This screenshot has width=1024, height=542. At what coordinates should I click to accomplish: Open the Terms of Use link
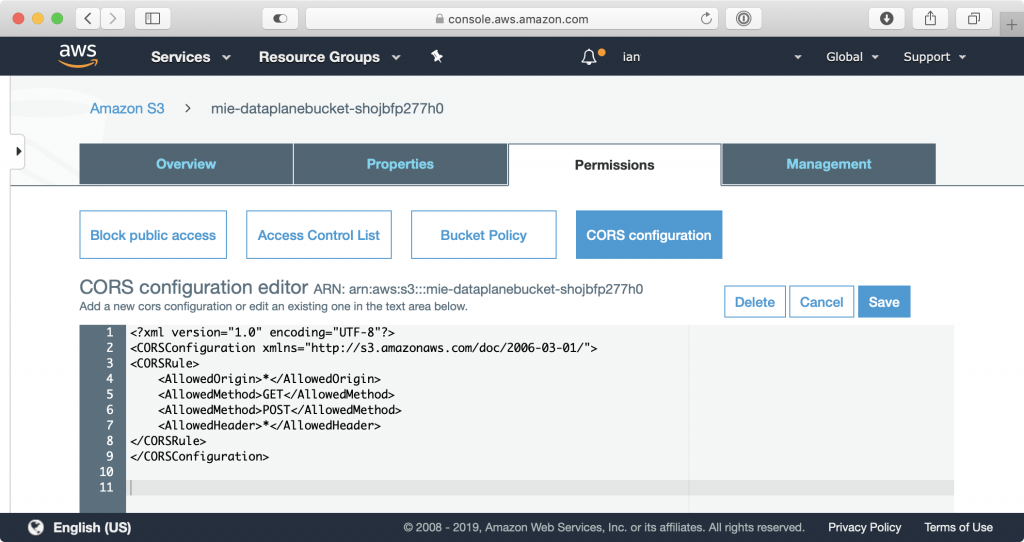pyautogui.click(x=958, y=527)
